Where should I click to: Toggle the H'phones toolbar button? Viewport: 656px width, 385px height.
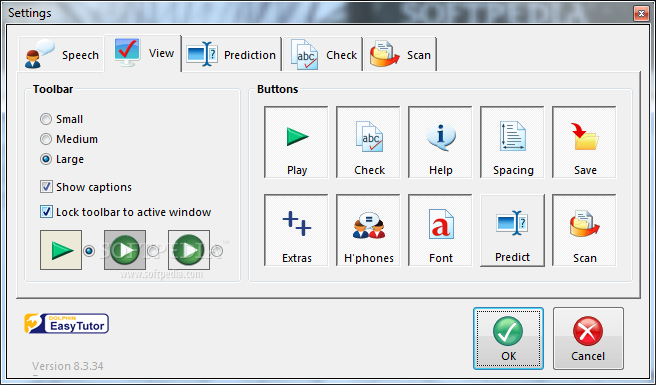(x=369, y=230)
